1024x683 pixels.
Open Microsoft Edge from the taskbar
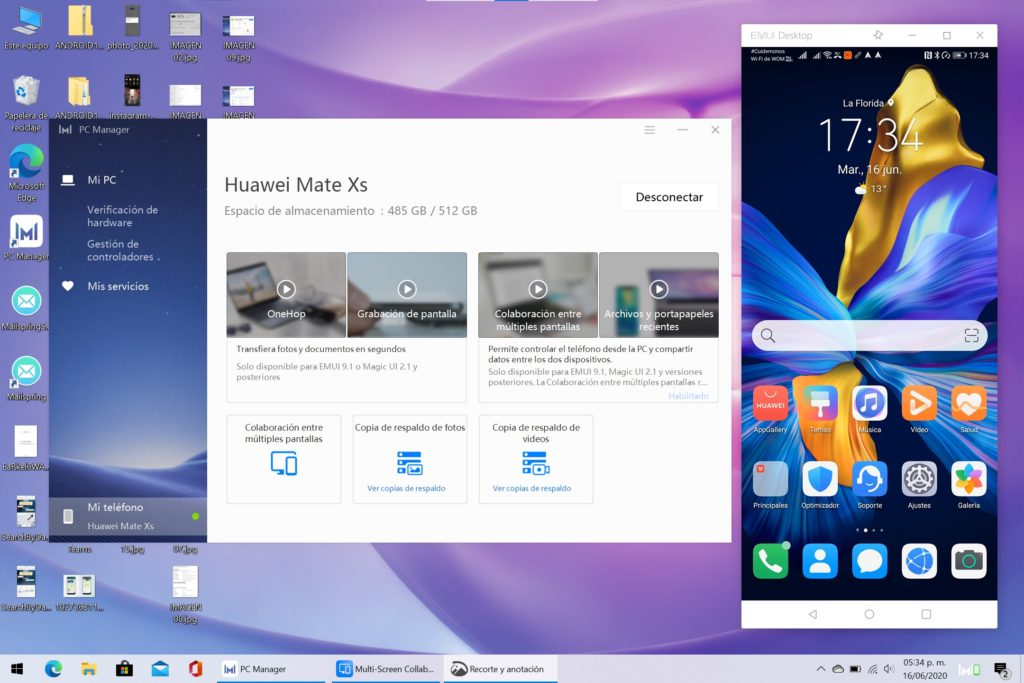click(53, 669)
